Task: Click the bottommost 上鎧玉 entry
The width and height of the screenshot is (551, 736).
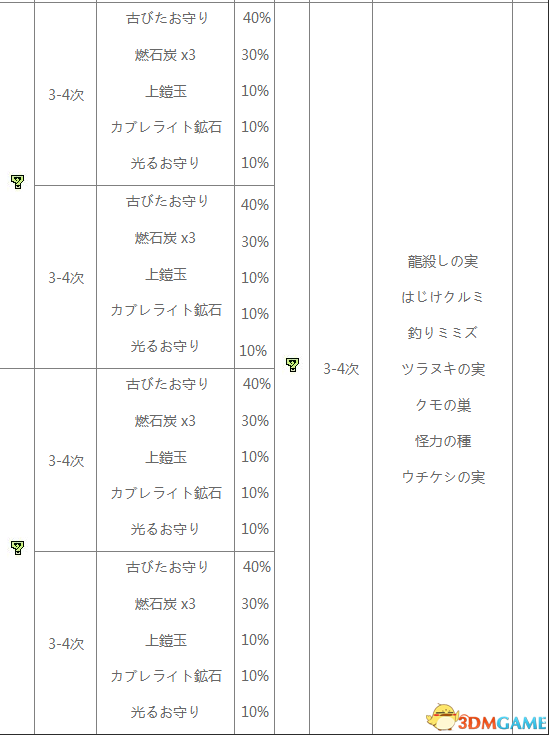Action: click(x=166, y=640)
